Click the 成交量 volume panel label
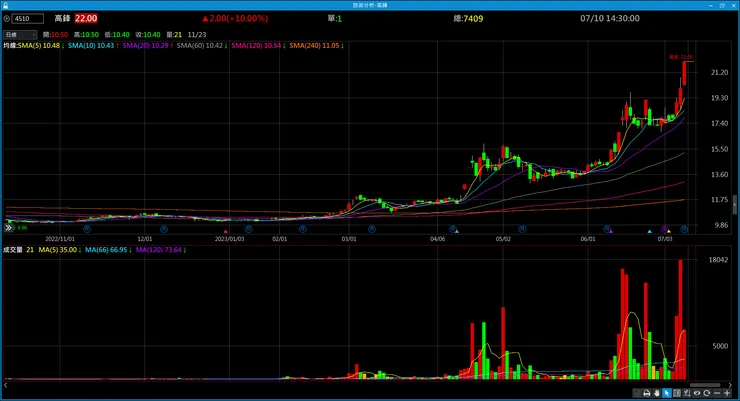 coord(13,250)
